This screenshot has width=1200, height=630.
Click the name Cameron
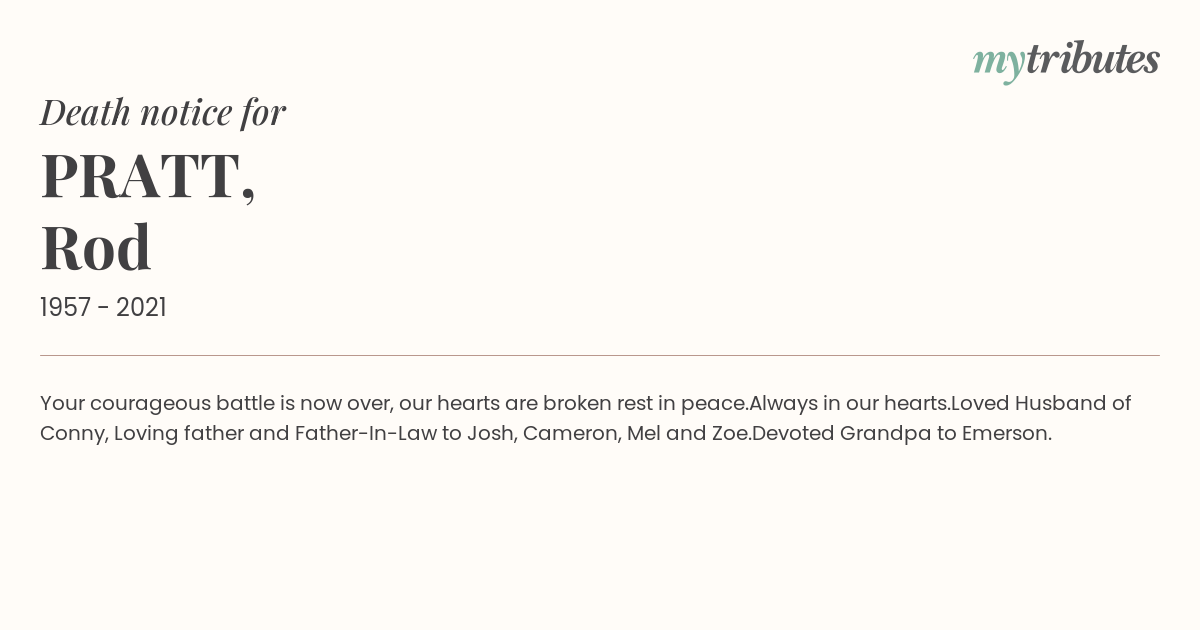click(x=569, y=434)
